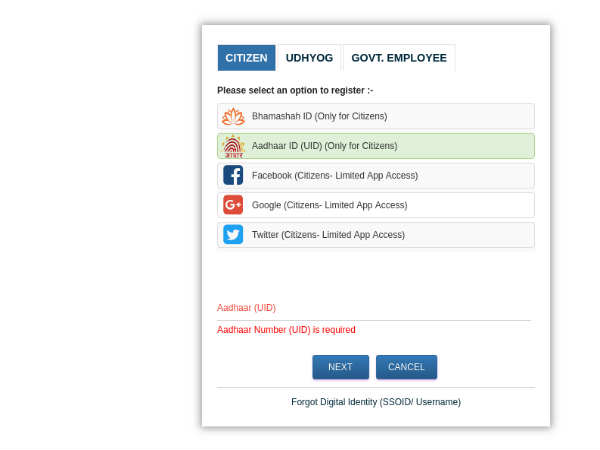Click the Twitter bird icon

click(232, 235)
